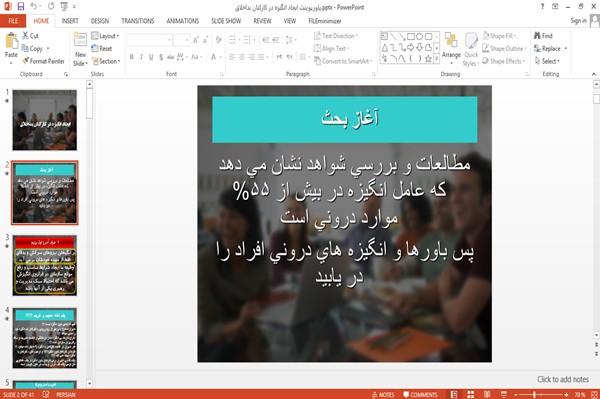Open the TRANSITIONS ribbon tab

138,21
